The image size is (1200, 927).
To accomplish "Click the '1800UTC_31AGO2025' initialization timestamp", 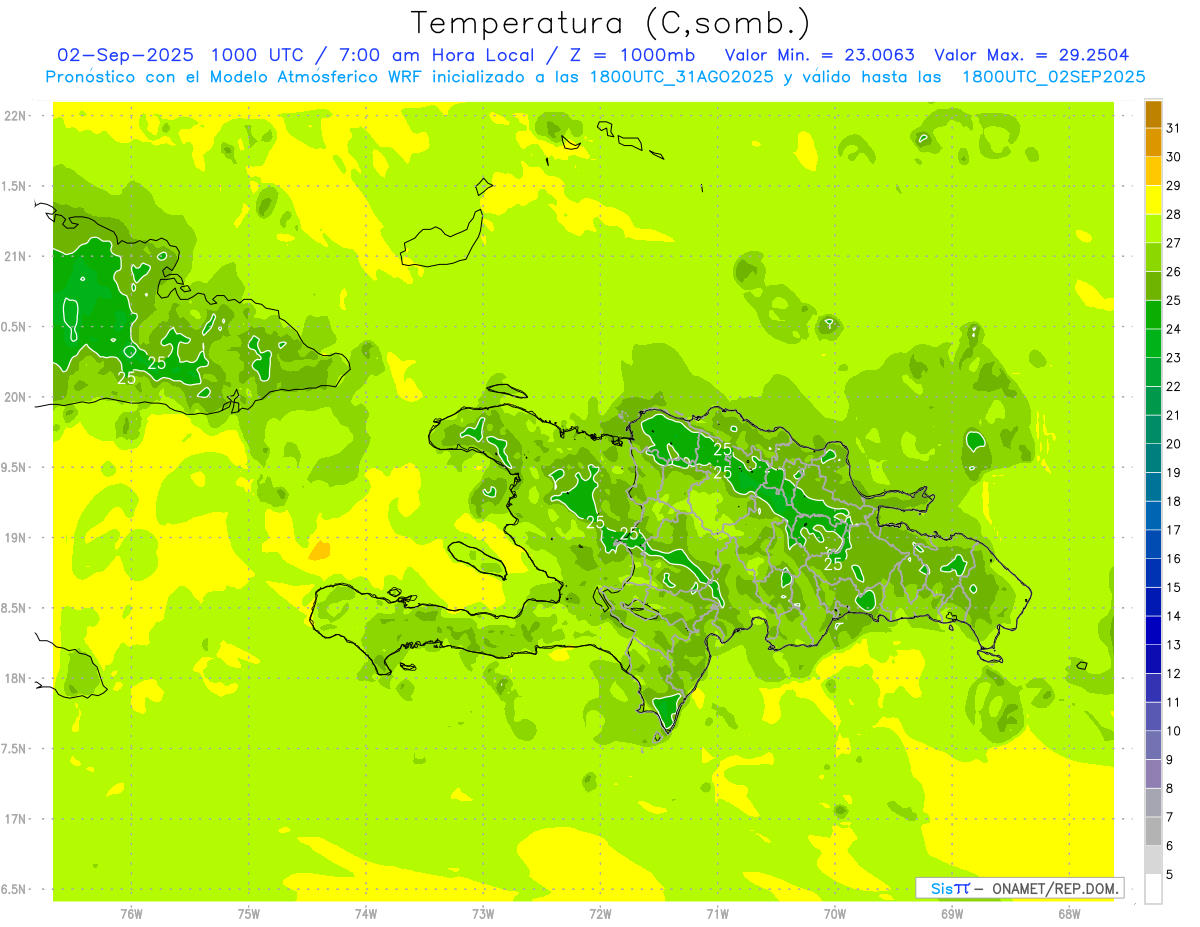I will (680, 77).
